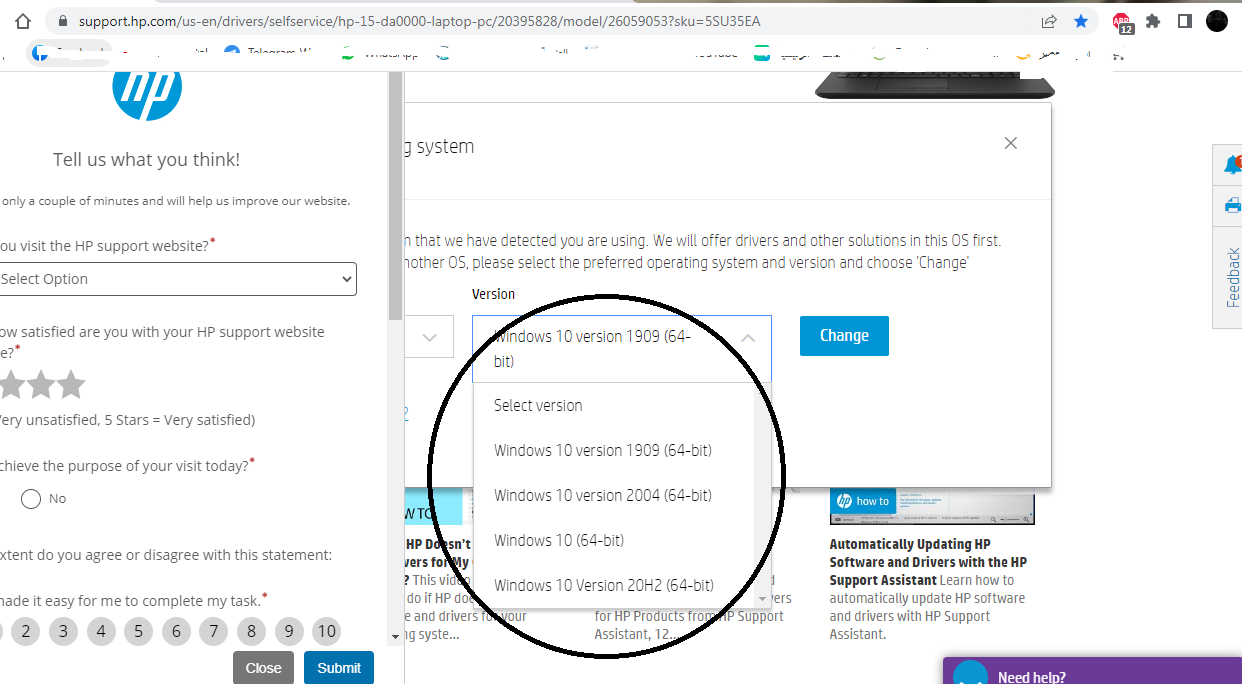This screenshot has height=684, width=1242.
Task: Click the survey panel scrollbar down arrow
Action: click(x=395, y=636)
